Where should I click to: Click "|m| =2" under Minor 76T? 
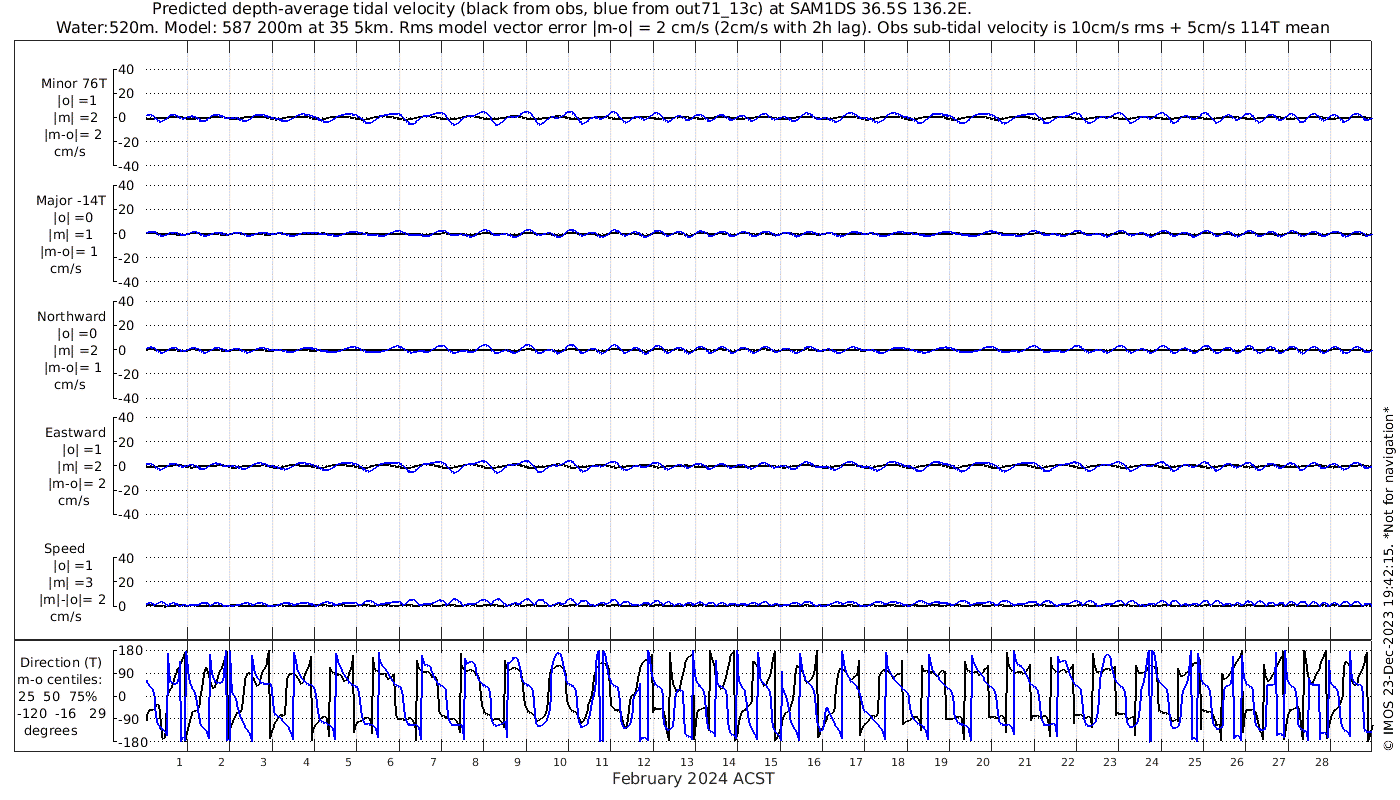pos(76,118)
